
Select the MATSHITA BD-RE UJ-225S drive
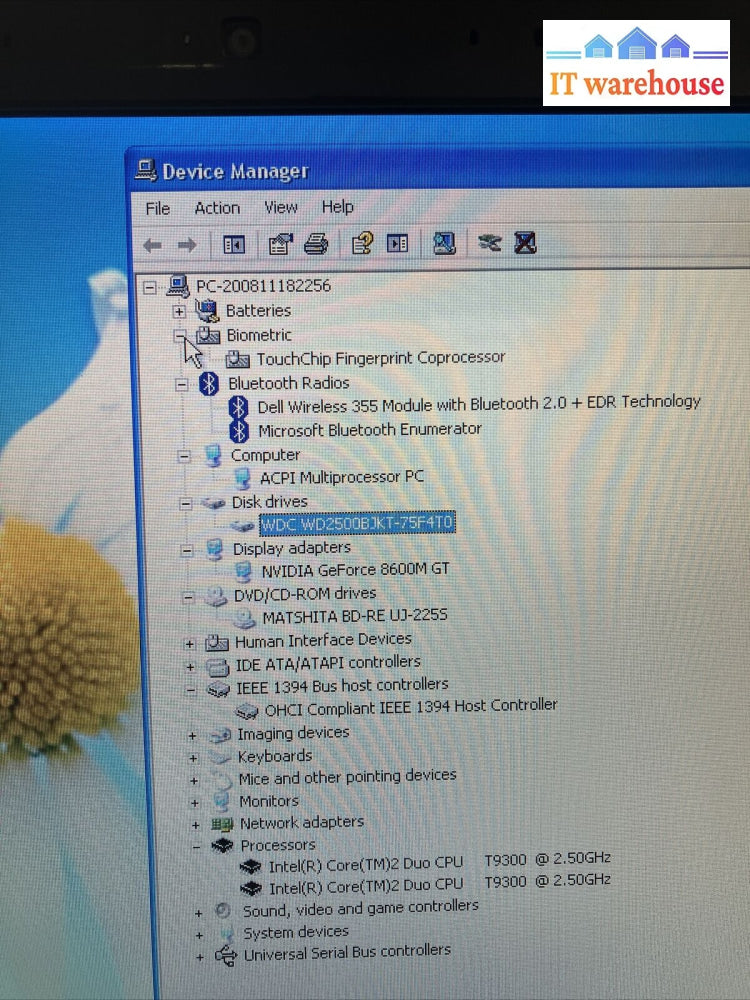[x=354, y=616]
